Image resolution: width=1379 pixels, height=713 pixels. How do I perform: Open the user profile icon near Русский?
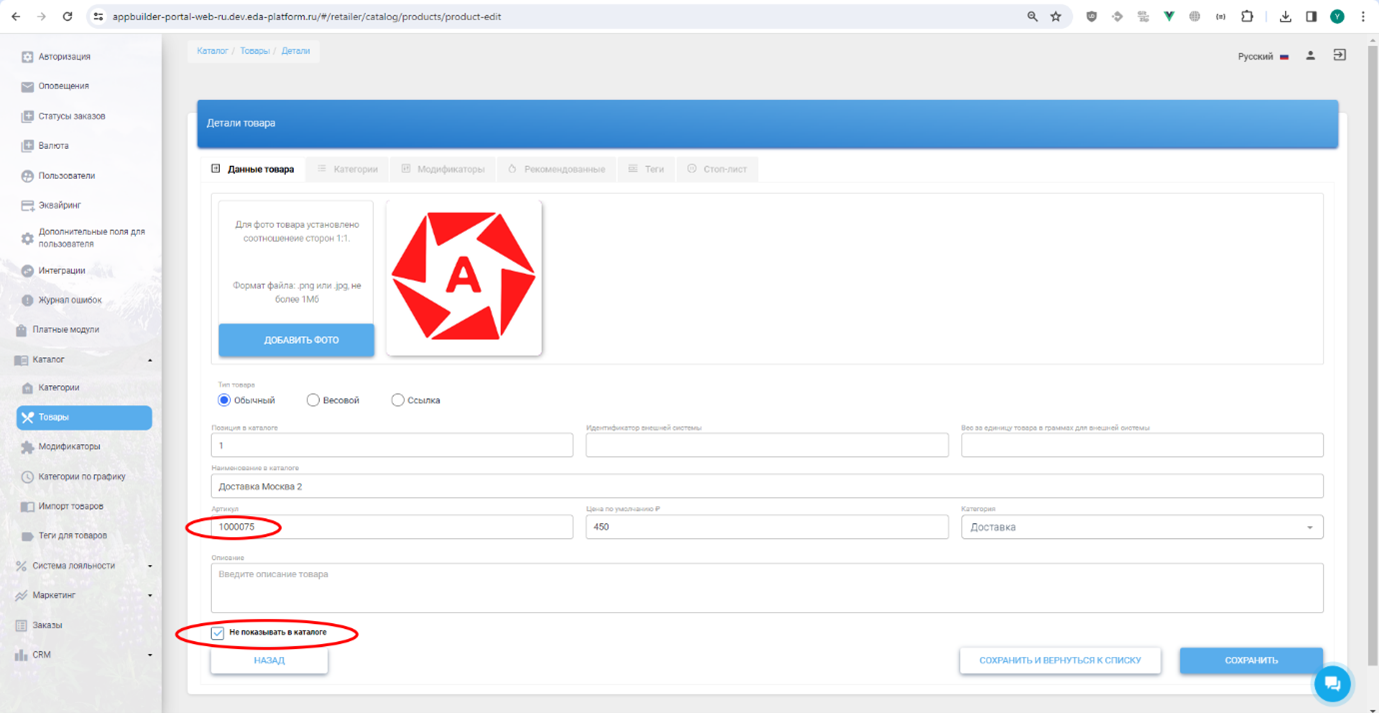point(1310,56)
